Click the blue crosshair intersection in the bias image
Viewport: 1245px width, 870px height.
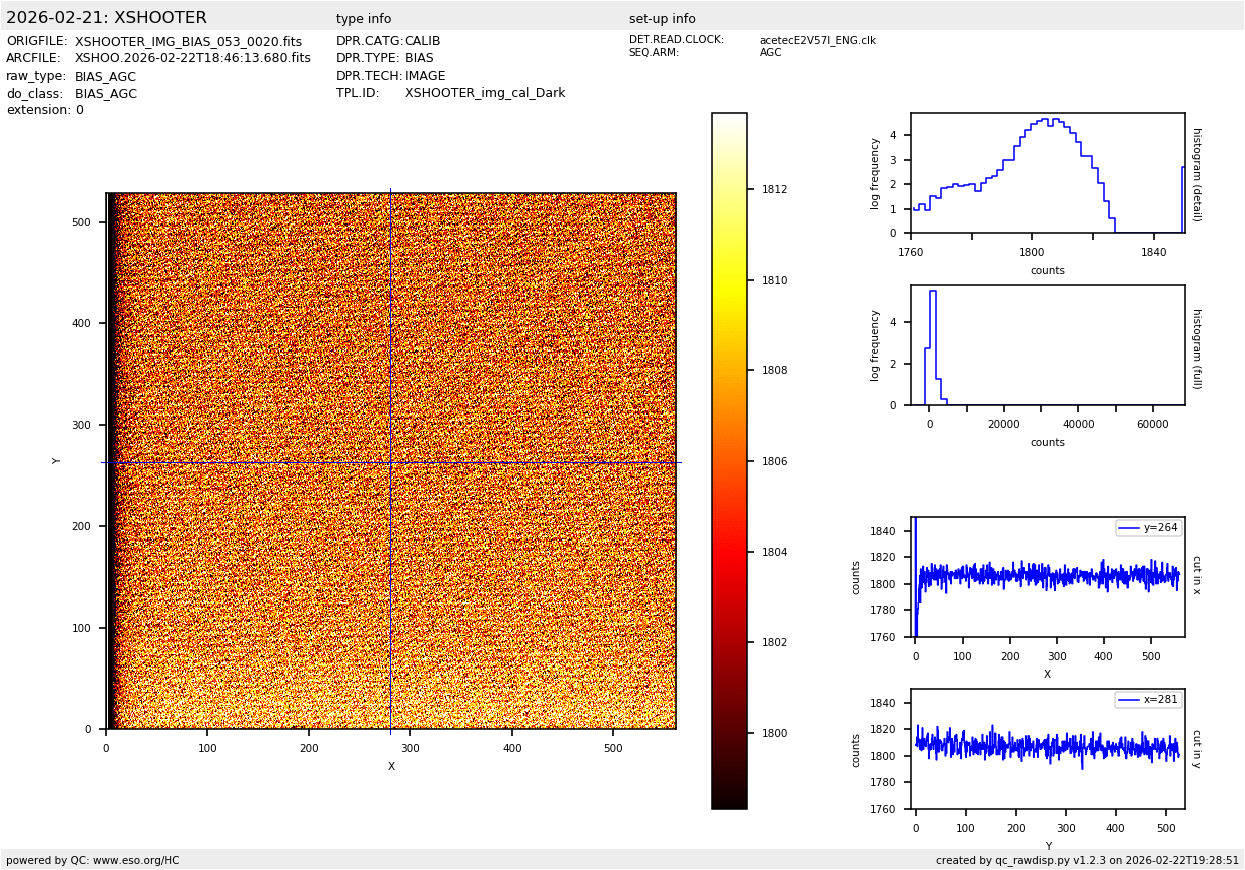[391, 463]
